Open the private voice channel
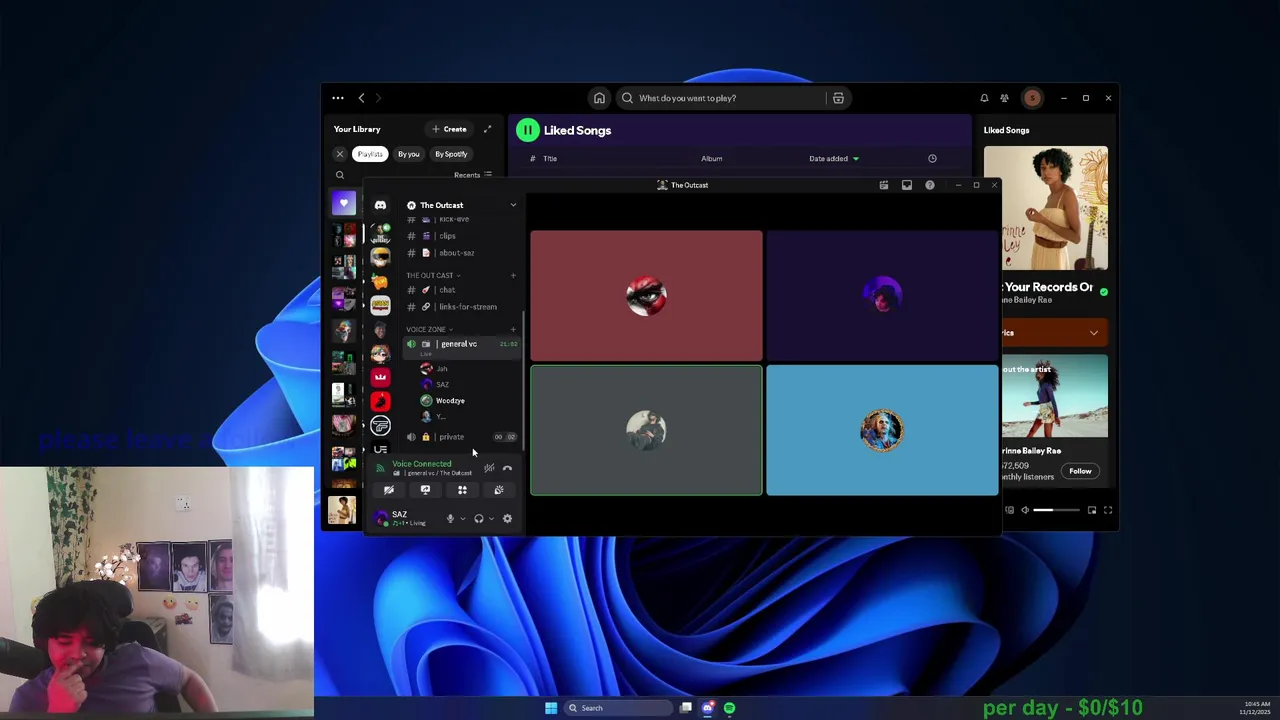Image resolution: width=1280 pixels, height=720 pixels. click(461, 437)
